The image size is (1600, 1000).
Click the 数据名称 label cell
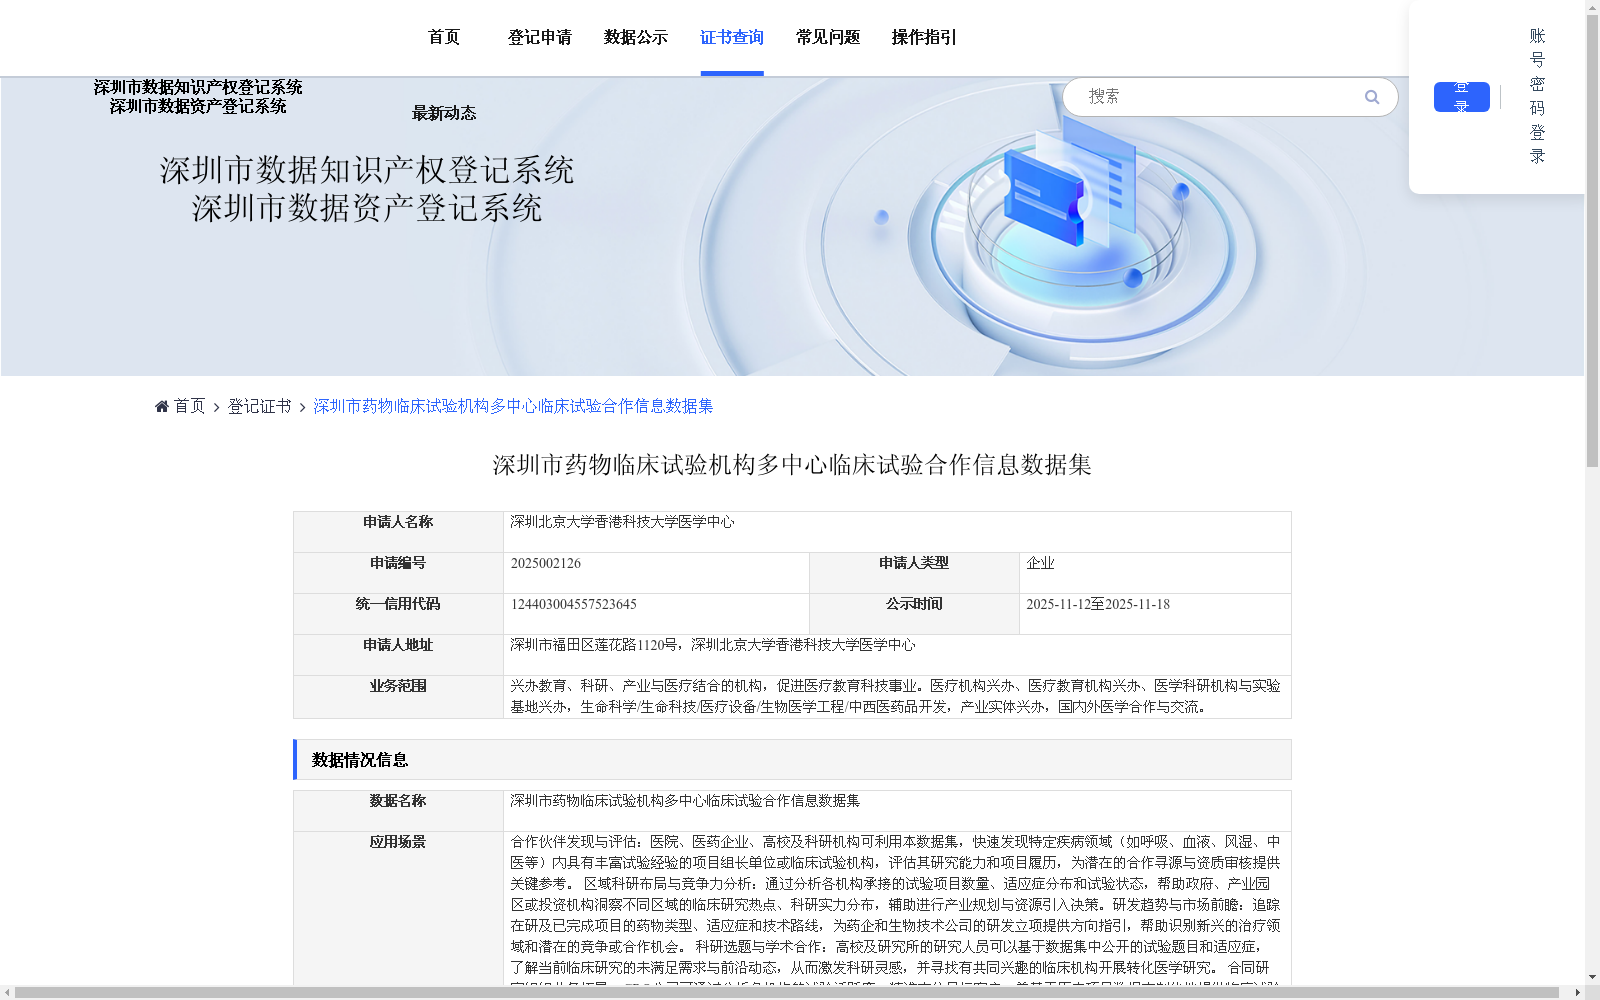398,811
